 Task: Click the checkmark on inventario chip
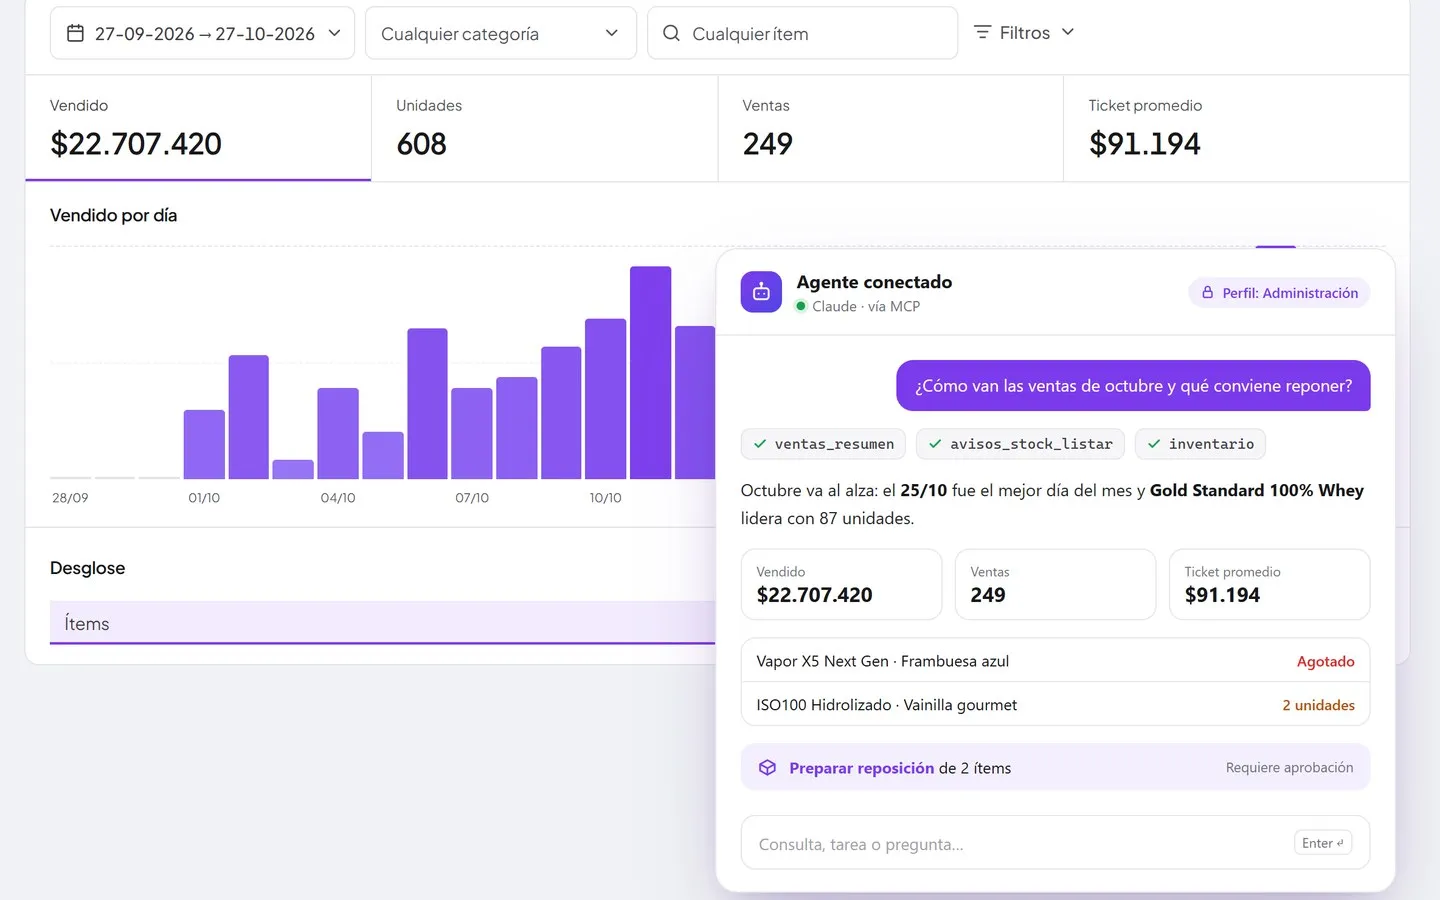point(1154,444)
